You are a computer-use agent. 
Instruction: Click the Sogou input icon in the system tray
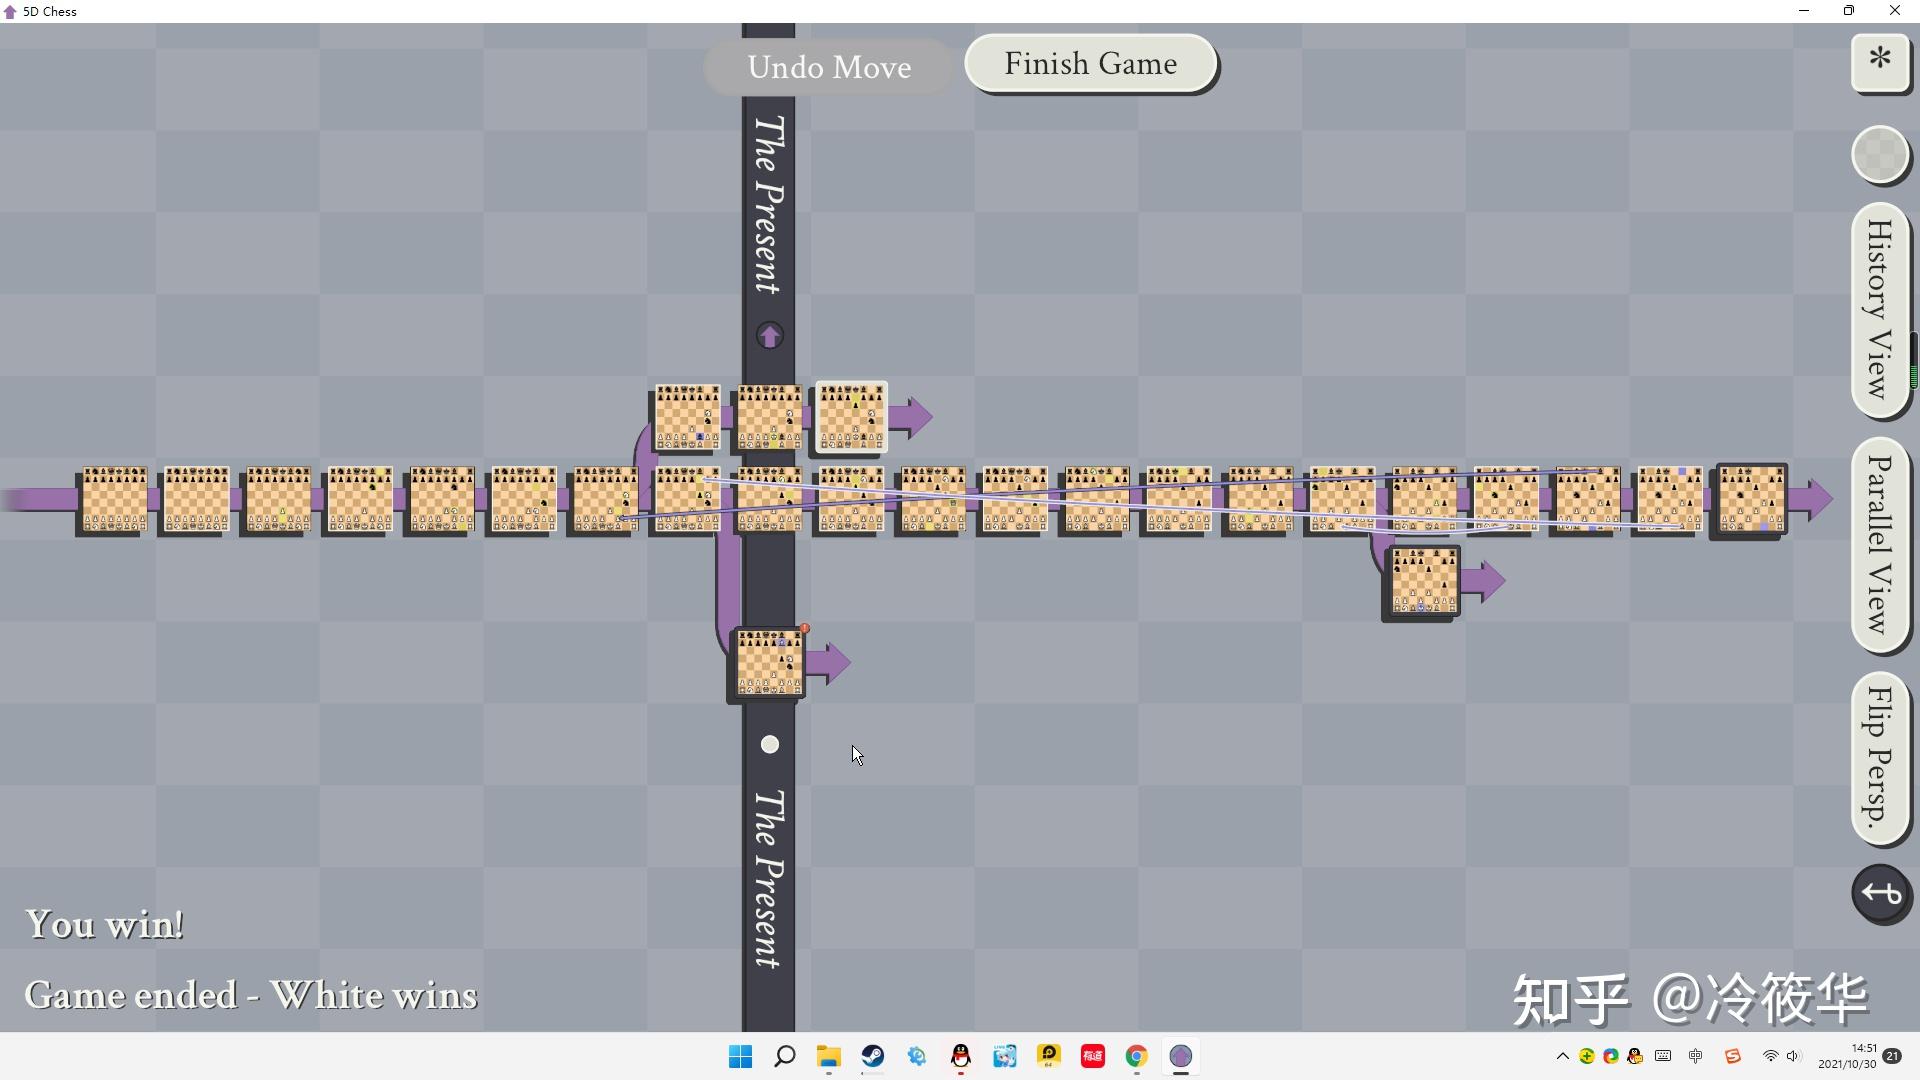[1732, 1057]
